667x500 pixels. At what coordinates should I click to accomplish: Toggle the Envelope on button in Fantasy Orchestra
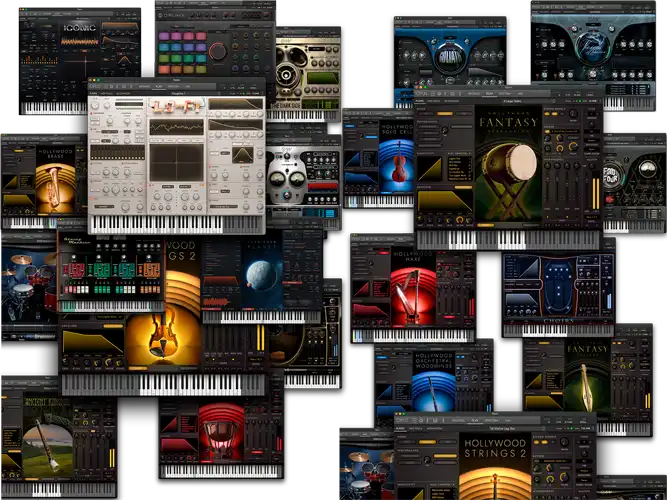click(463, 187)
